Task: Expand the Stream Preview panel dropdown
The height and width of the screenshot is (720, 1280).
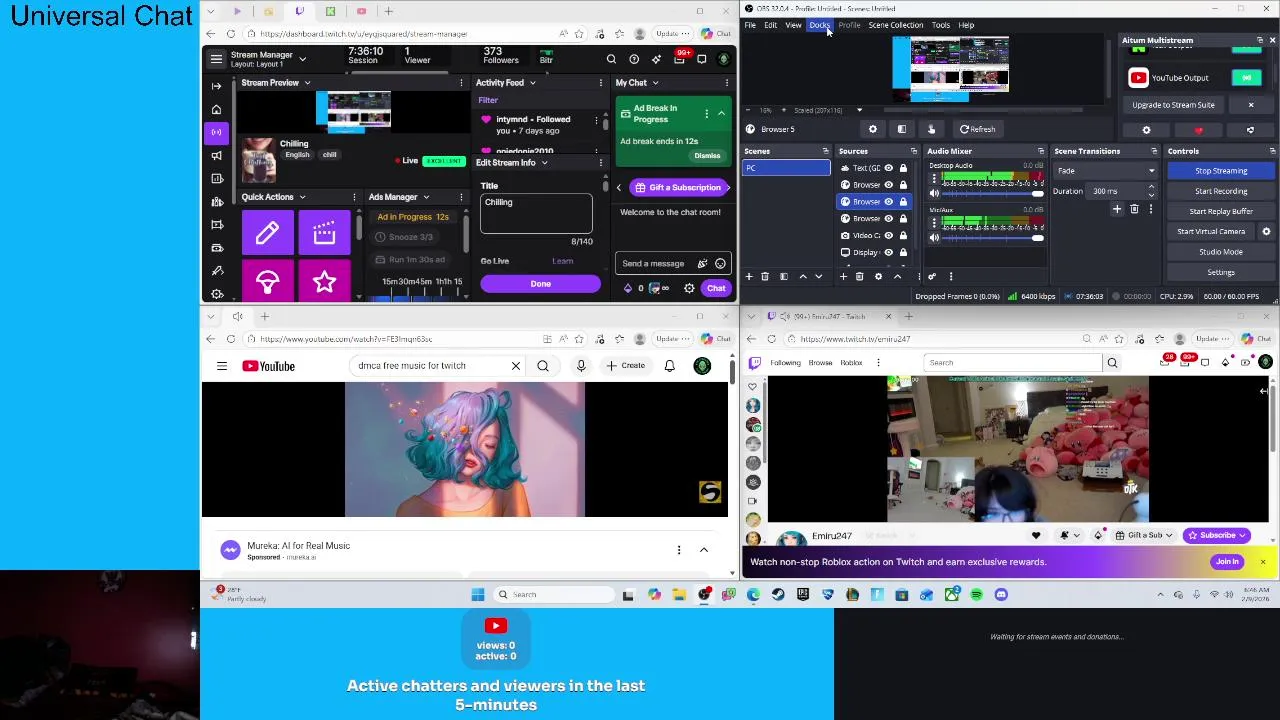Action: click(x=307, y=83)
